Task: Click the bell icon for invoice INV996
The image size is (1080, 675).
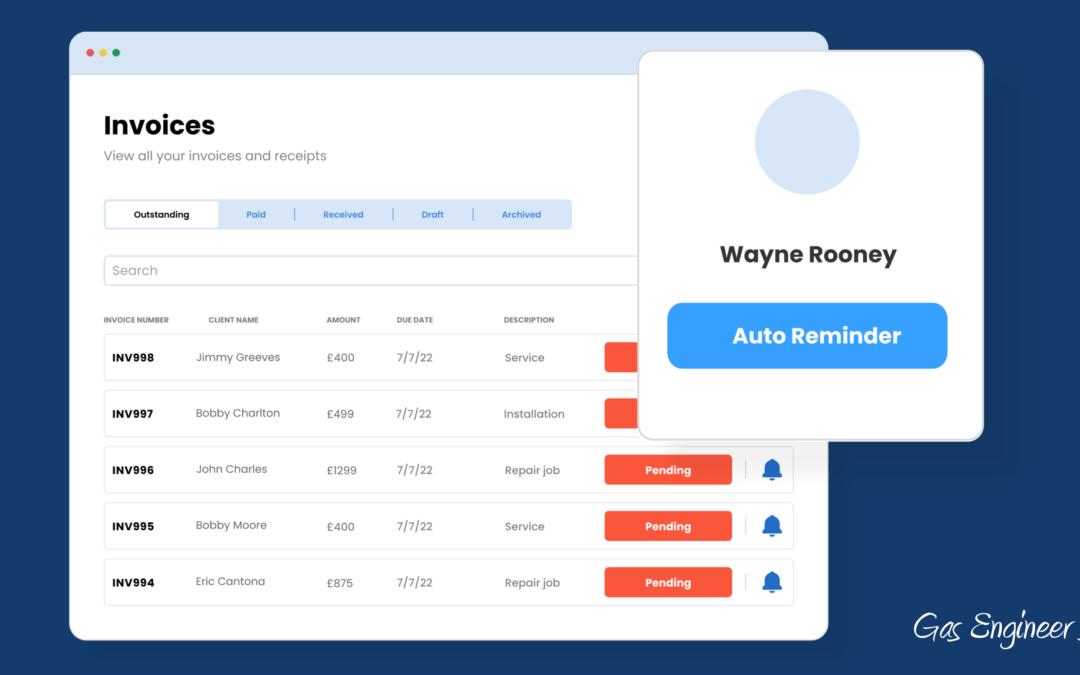Action: pos(771,470)
